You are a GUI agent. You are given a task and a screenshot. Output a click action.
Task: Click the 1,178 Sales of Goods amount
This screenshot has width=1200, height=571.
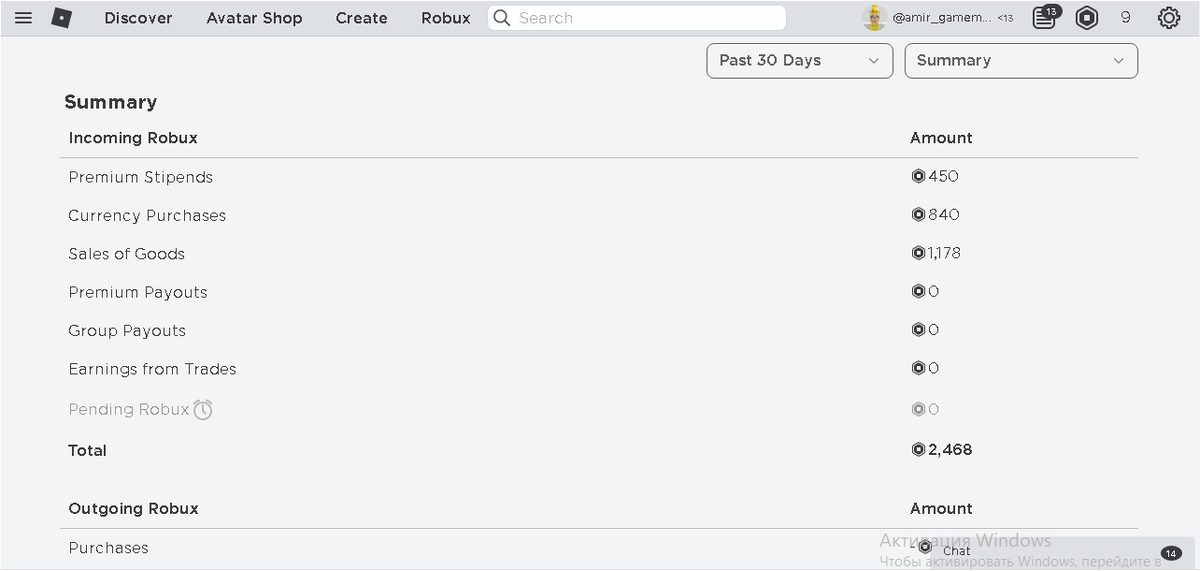coord(944,253)
